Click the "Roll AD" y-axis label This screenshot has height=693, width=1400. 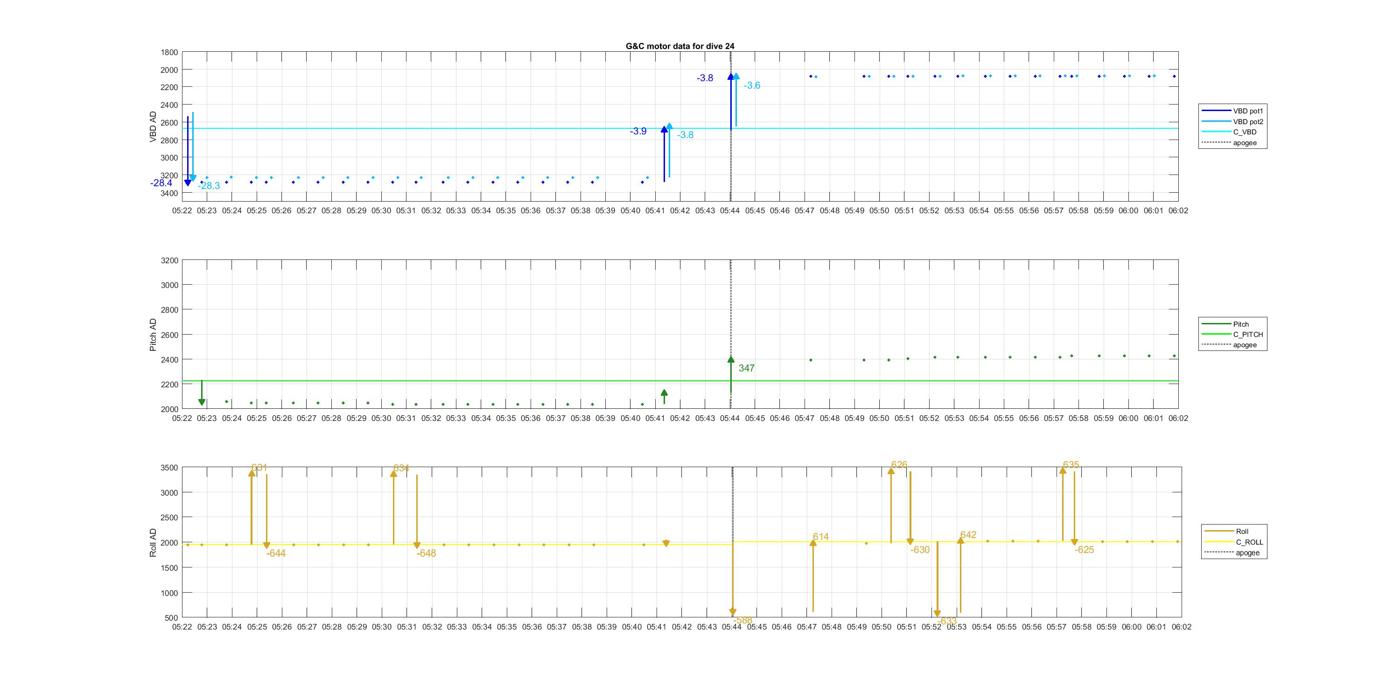154,542
